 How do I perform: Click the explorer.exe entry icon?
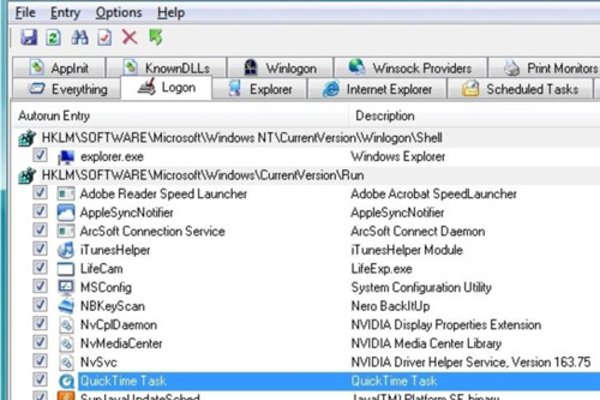tap(66, 157)
